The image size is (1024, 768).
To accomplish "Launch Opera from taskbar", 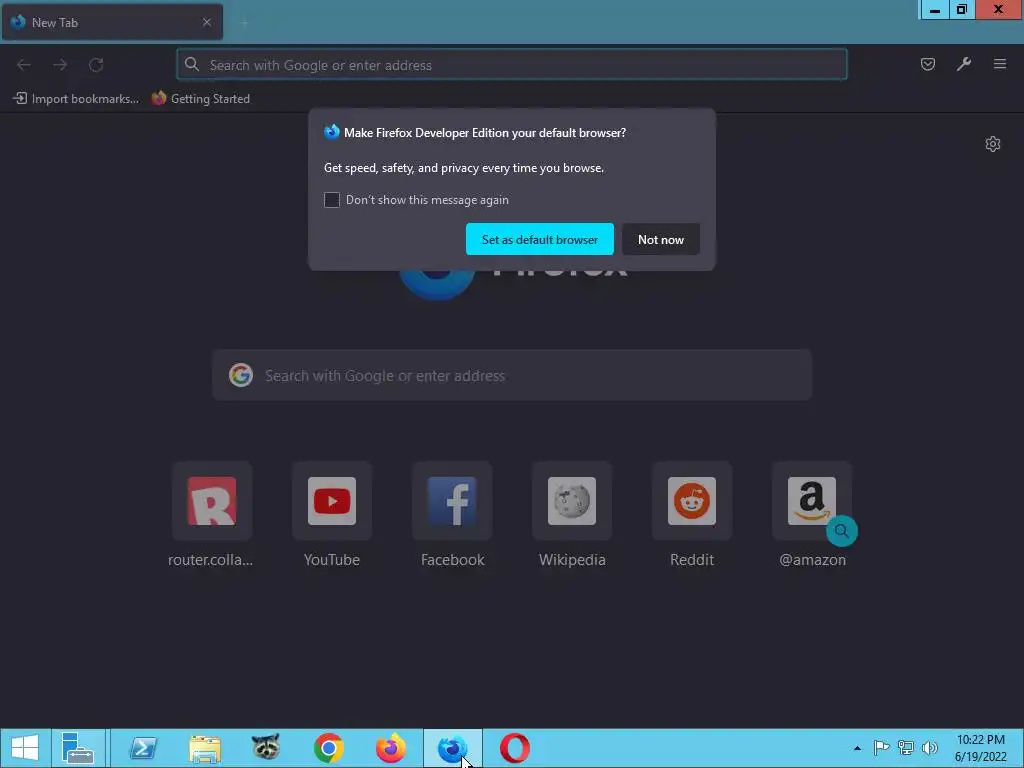I will pos(515,748).
